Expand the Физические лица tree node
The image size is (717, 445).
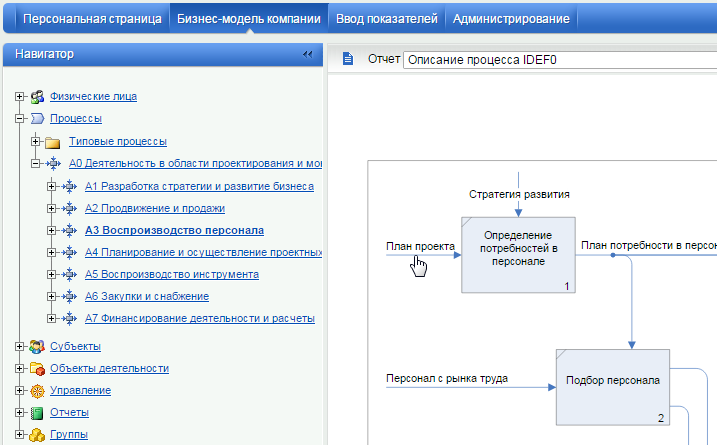pos(19,97)
